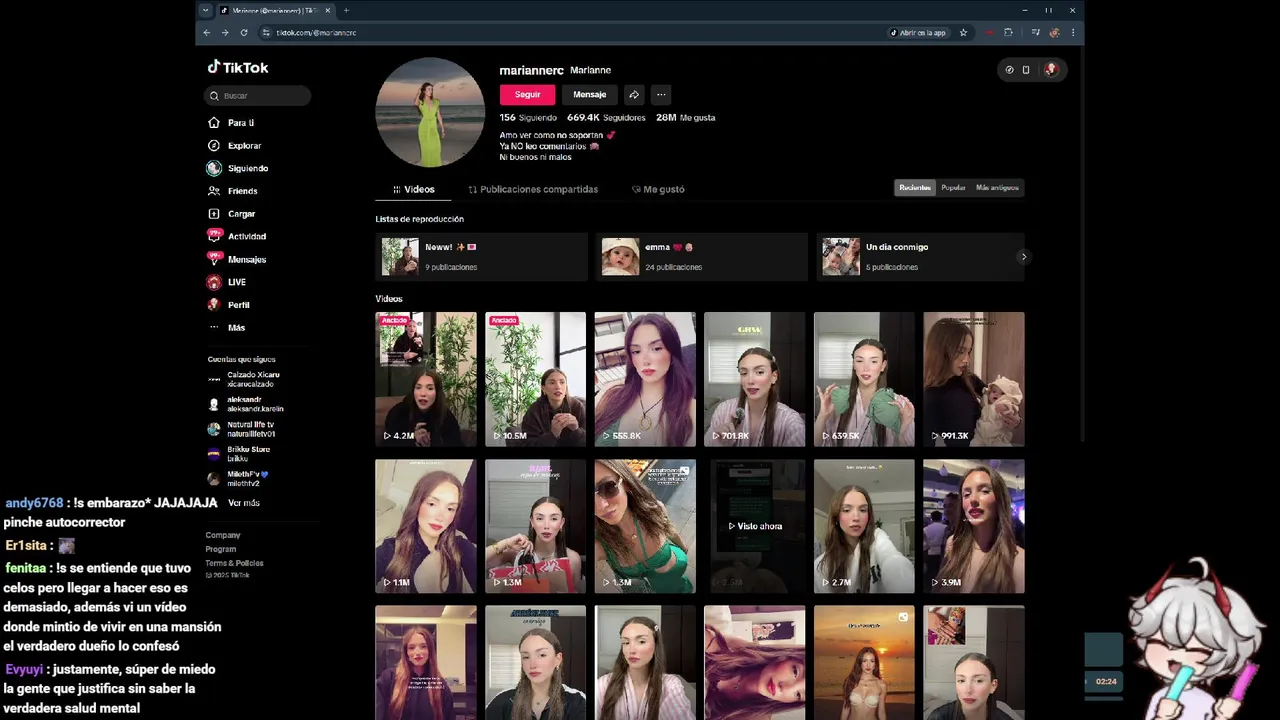Open the emma playlist

[x=701, y=257]
